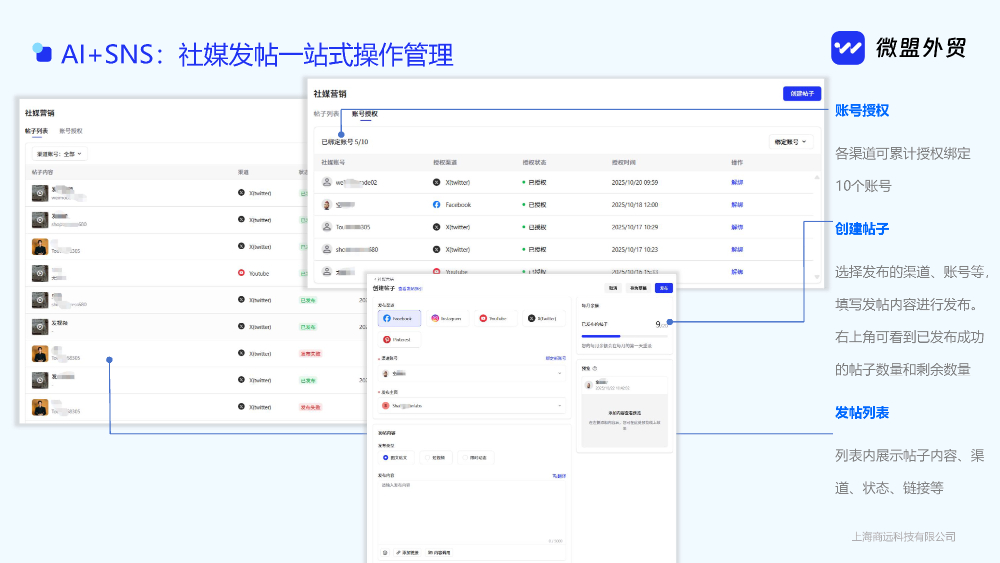
Task: Expand the 发布主页 page selector
Action: (471, 406)
